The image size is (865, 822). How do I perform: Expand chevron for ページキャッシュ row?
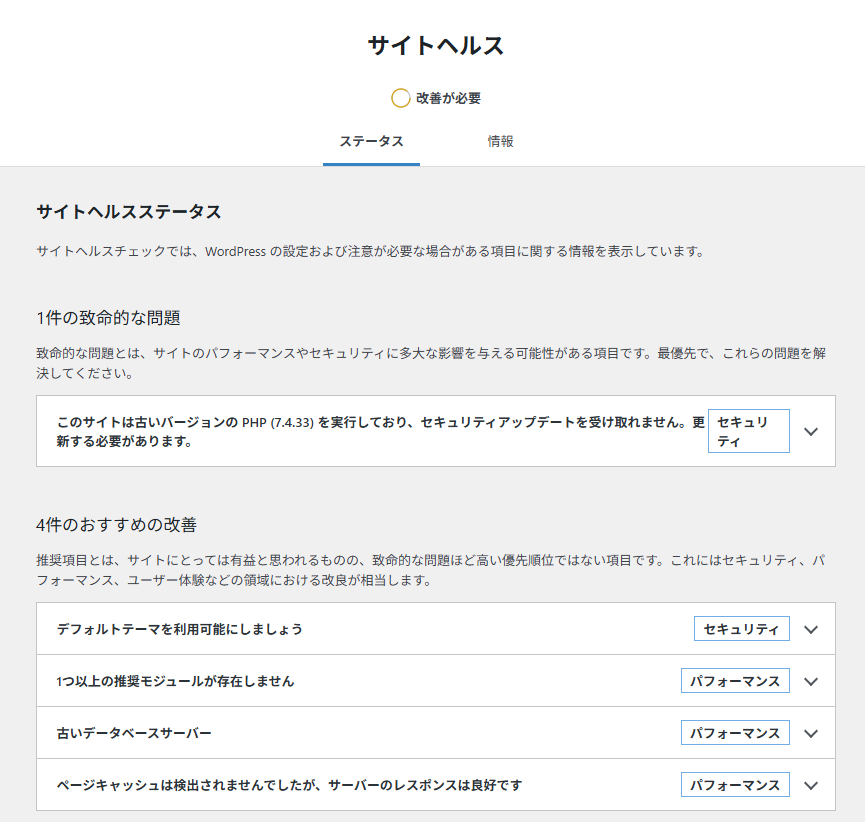click(811, 785)
